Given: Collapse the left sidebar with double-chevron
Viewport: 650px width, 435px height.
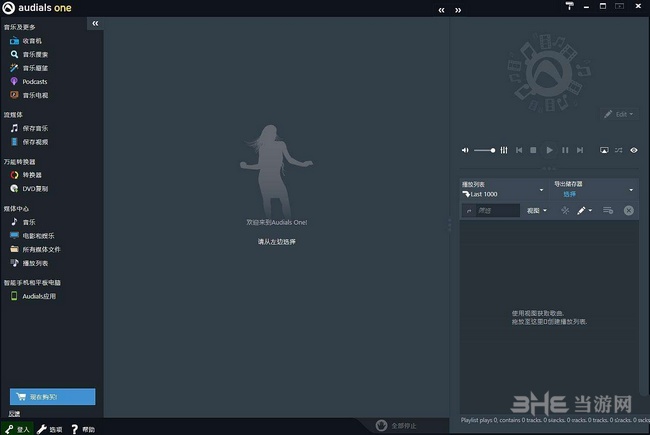Looking at the screenshot, I should (x=95, y=23).
